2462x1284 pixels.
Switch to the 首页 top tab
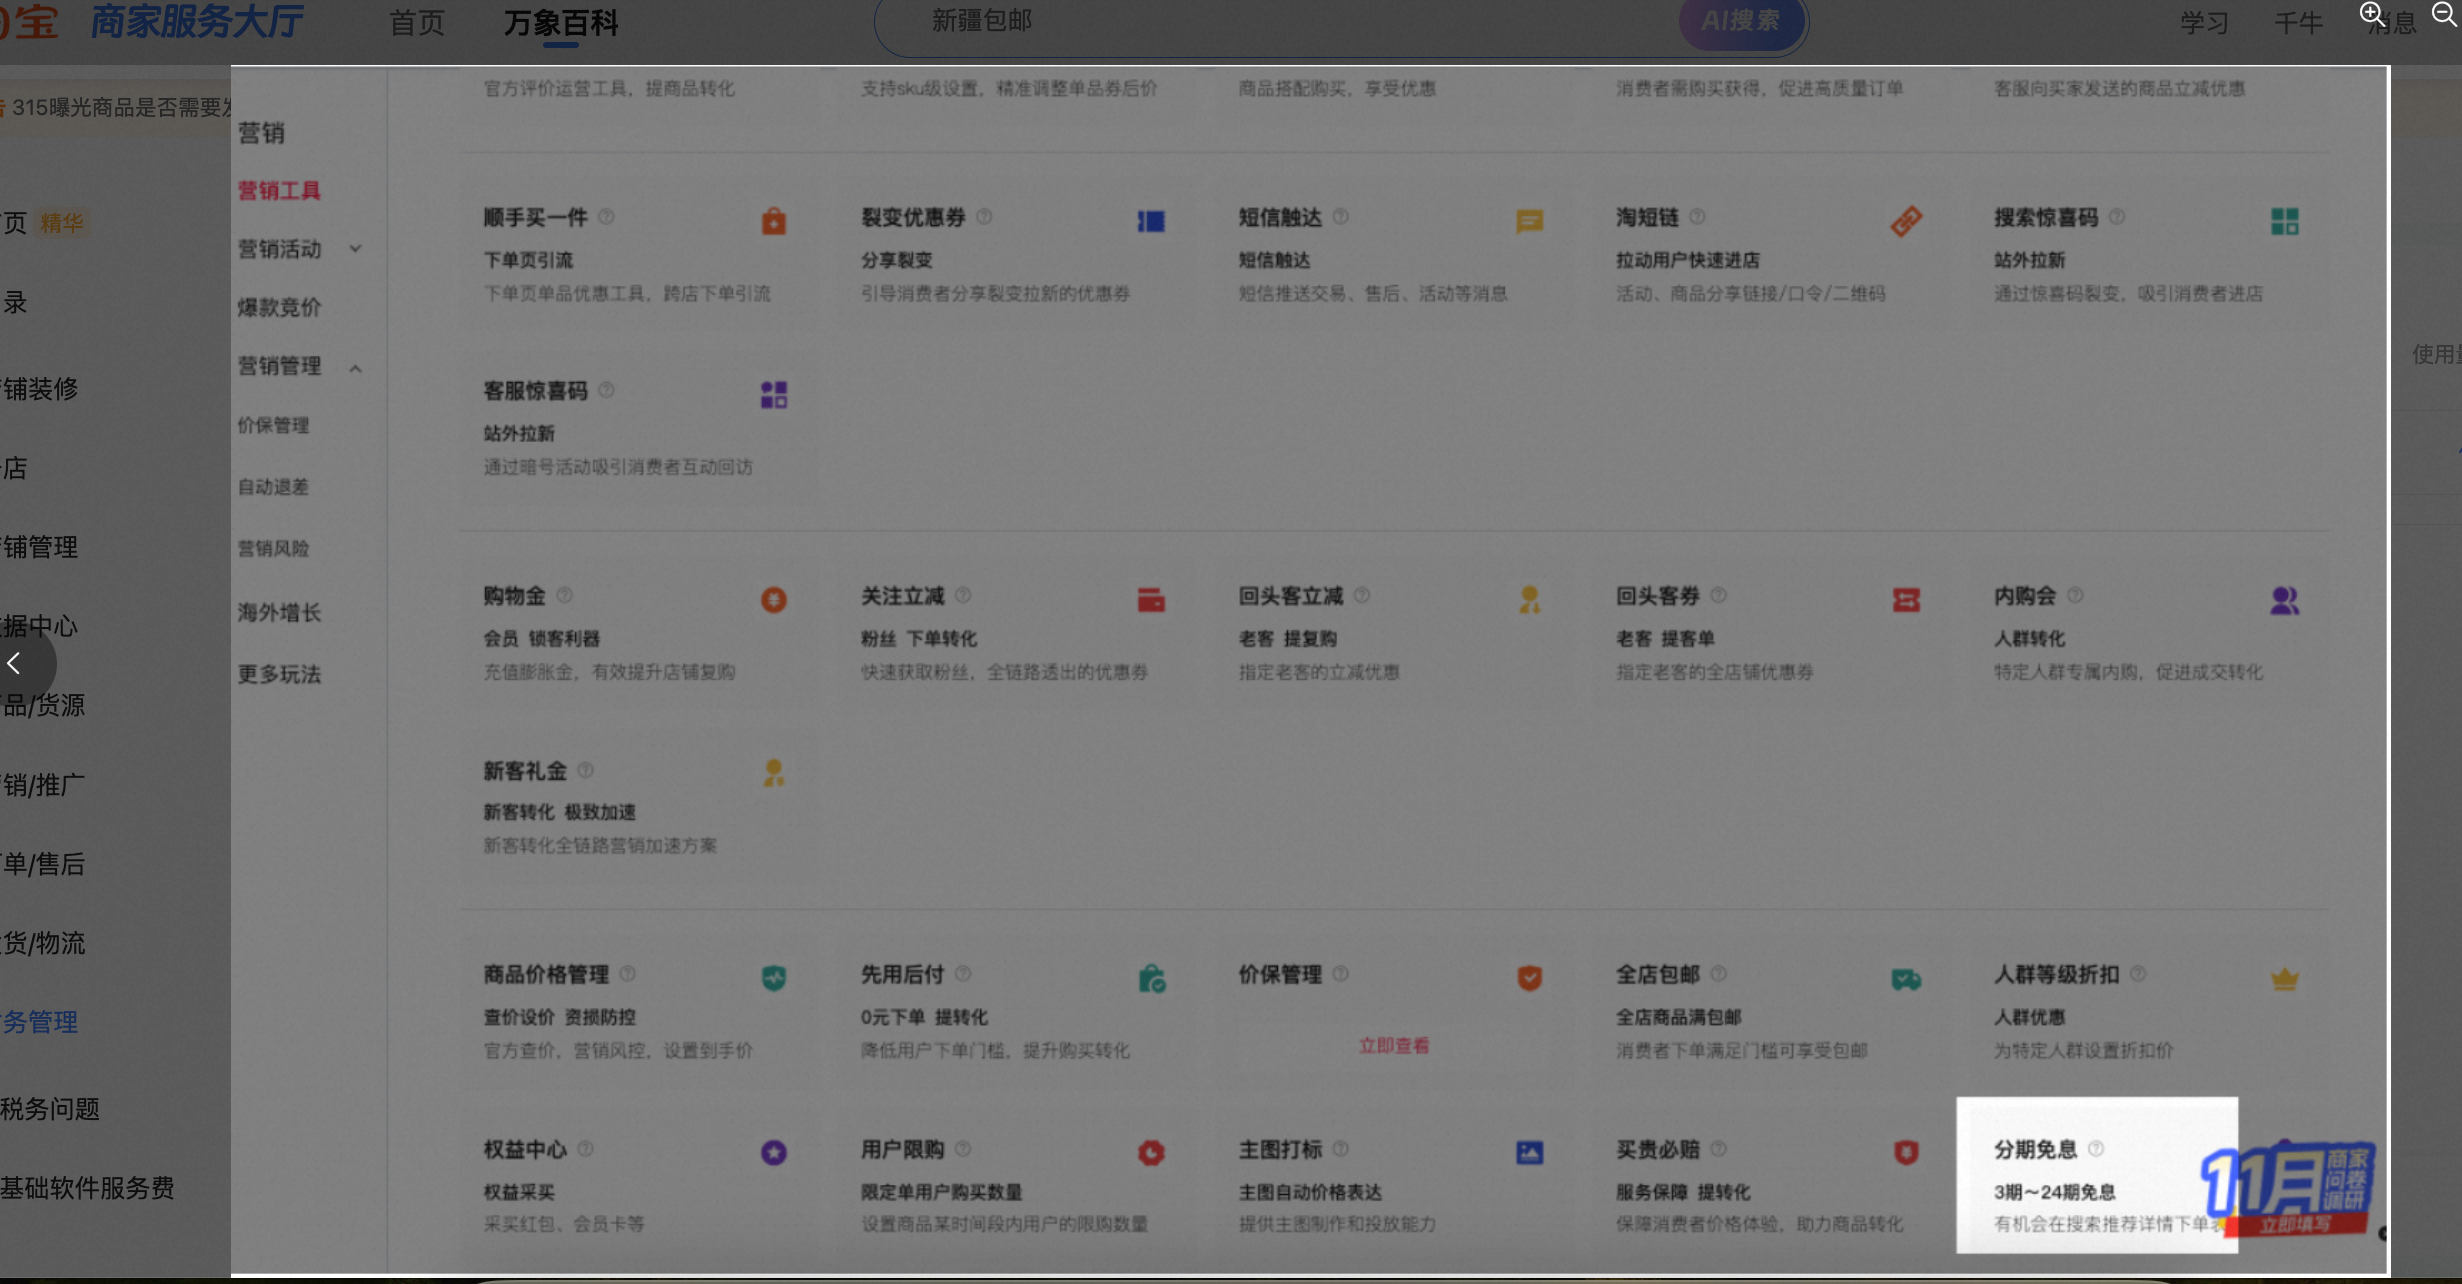click(416, 22)
